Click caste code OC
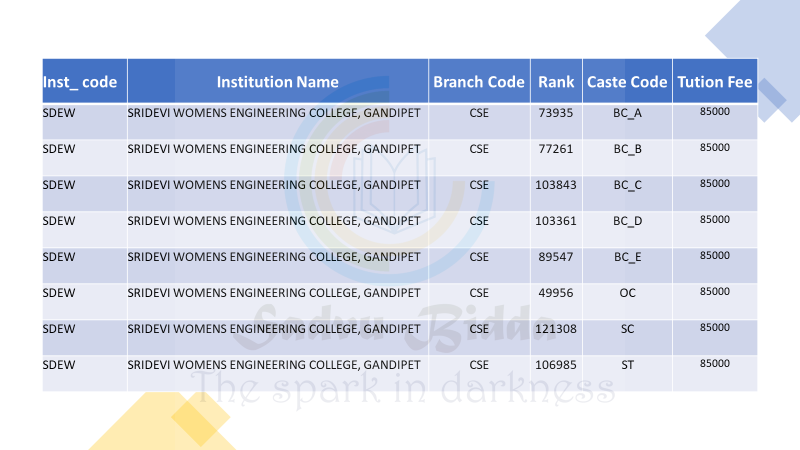The height and width of the screenshot is (450, 800). pos(628,293)
